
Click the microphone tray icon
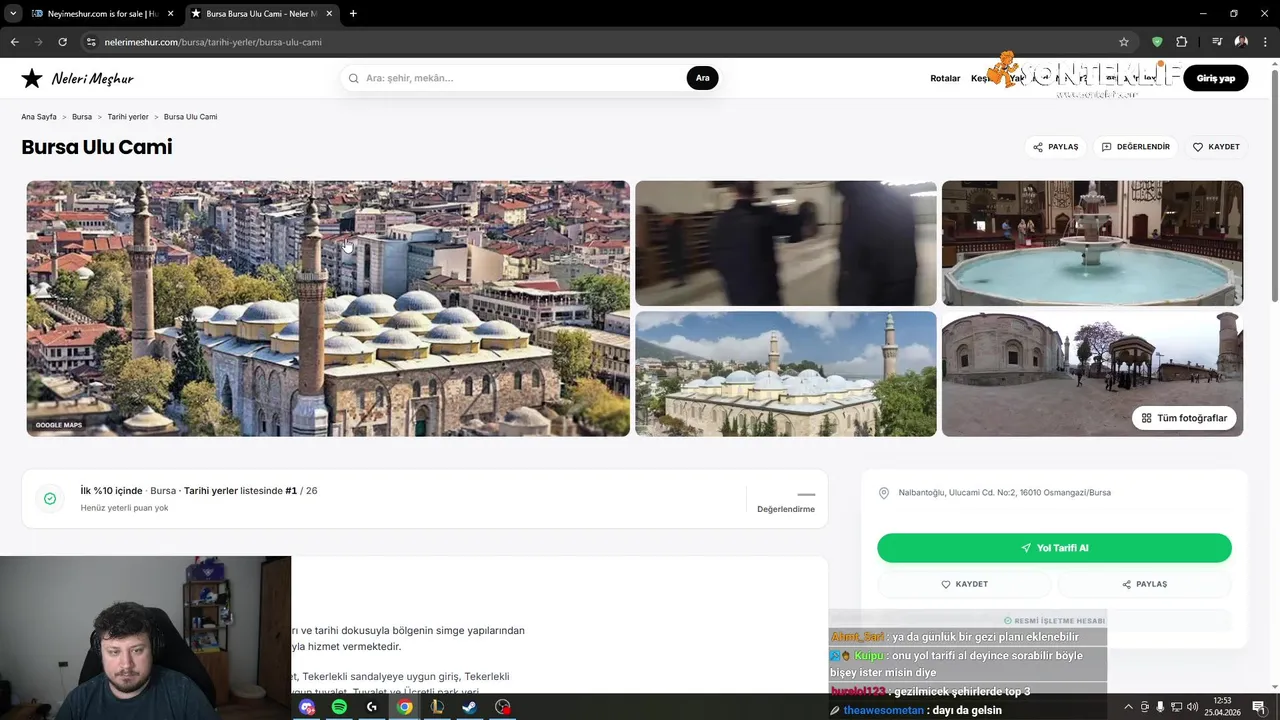1160,707
